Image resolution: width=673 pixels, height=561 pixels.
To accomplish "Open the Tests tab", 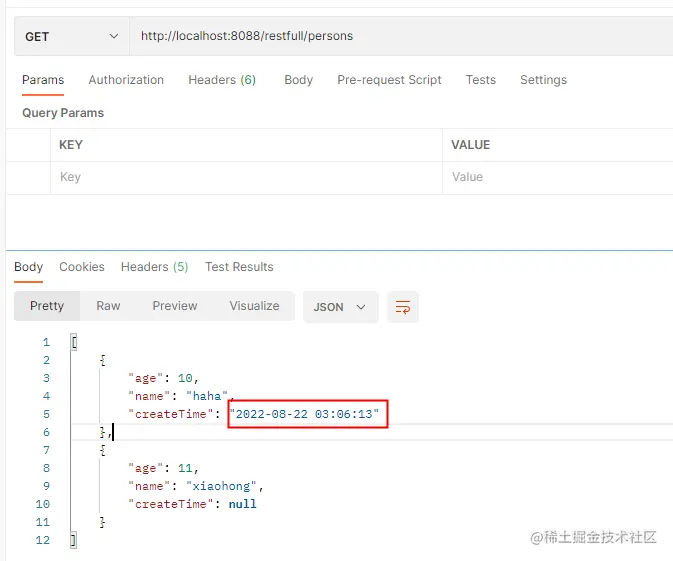I will [481, 80].
